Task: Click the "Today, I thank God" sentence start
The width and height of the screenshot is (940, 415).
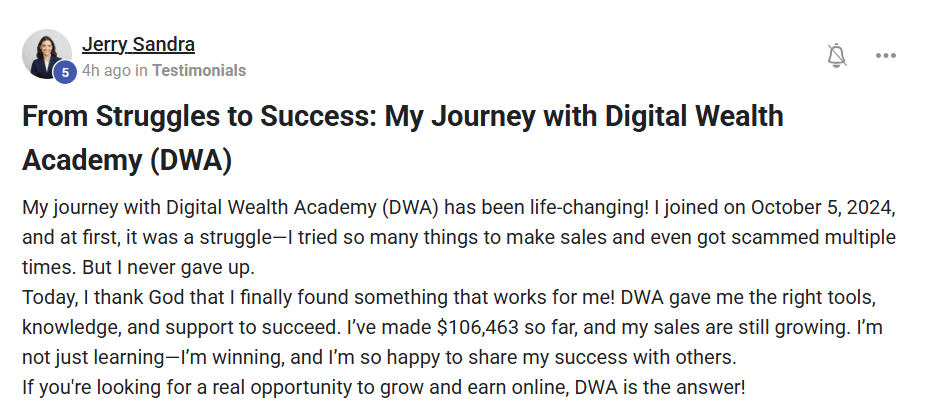Action: [95, 299]
